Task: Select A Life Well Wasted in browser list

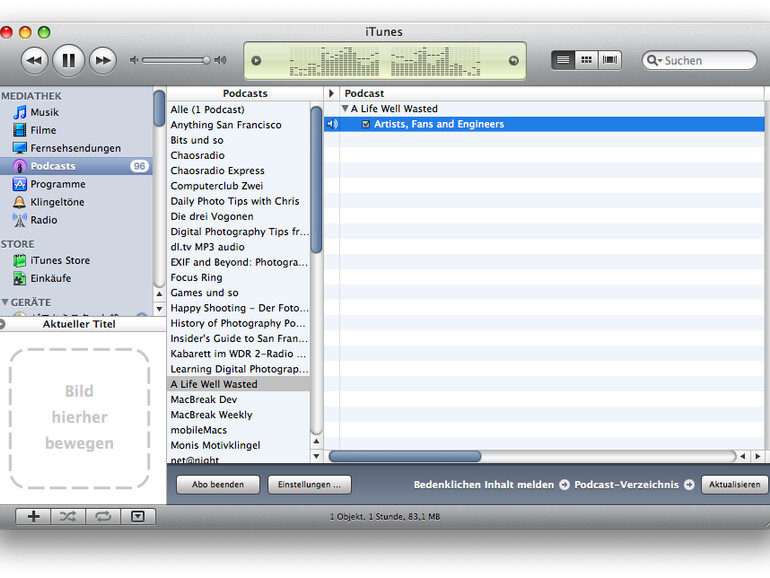Action: point(239,384)
